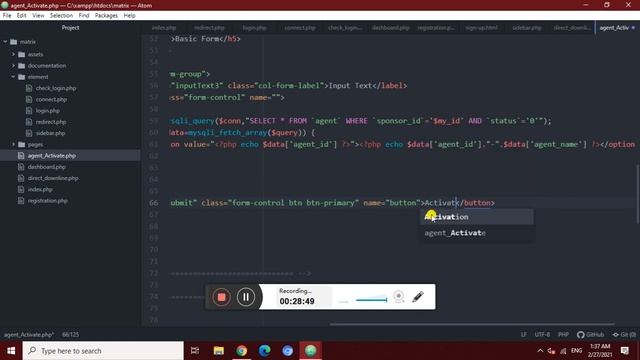Image resolution: width=640 pixels, height=360 pixels.
Task: Open the notifications action center
Action: pyautogui.click(x=624, y=351)
